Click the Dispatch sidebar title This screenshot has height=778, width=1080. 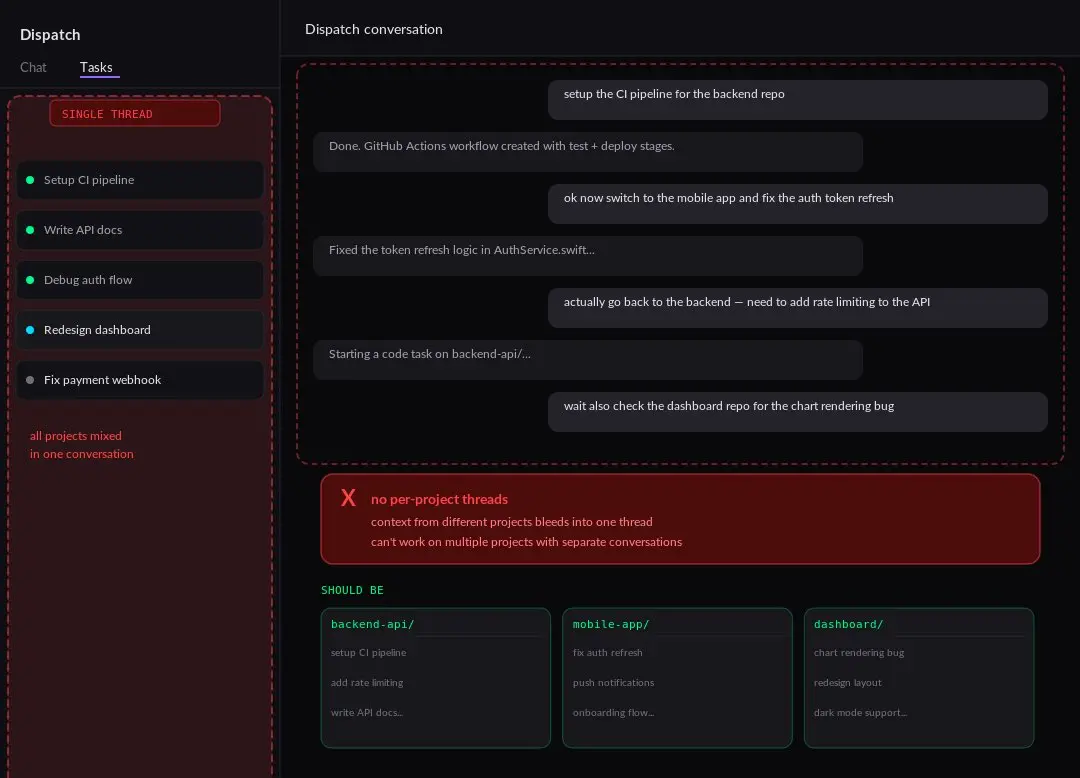(x=50, y=35)
